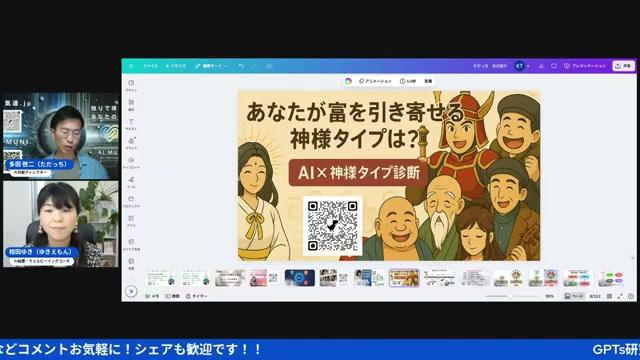The width and height of the screenshot is (640, 360).
Task: Click the ページ (Pages) view button
Action: pos(574,296)
